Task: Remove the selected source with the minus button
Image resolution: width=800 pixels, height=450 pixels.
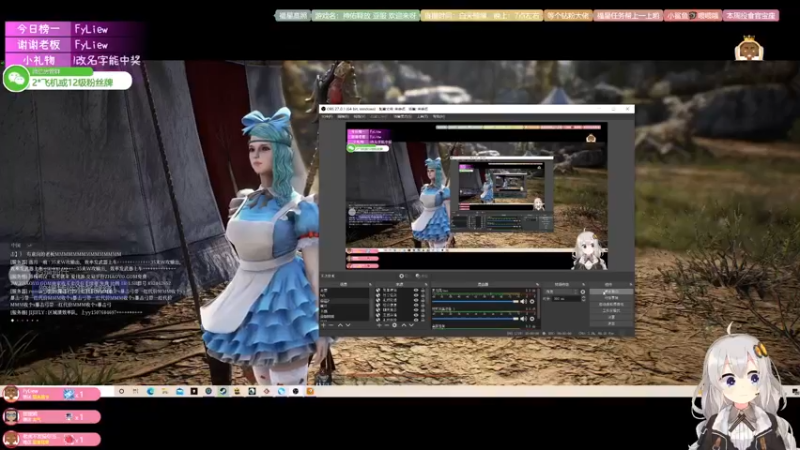Action: 387,325
